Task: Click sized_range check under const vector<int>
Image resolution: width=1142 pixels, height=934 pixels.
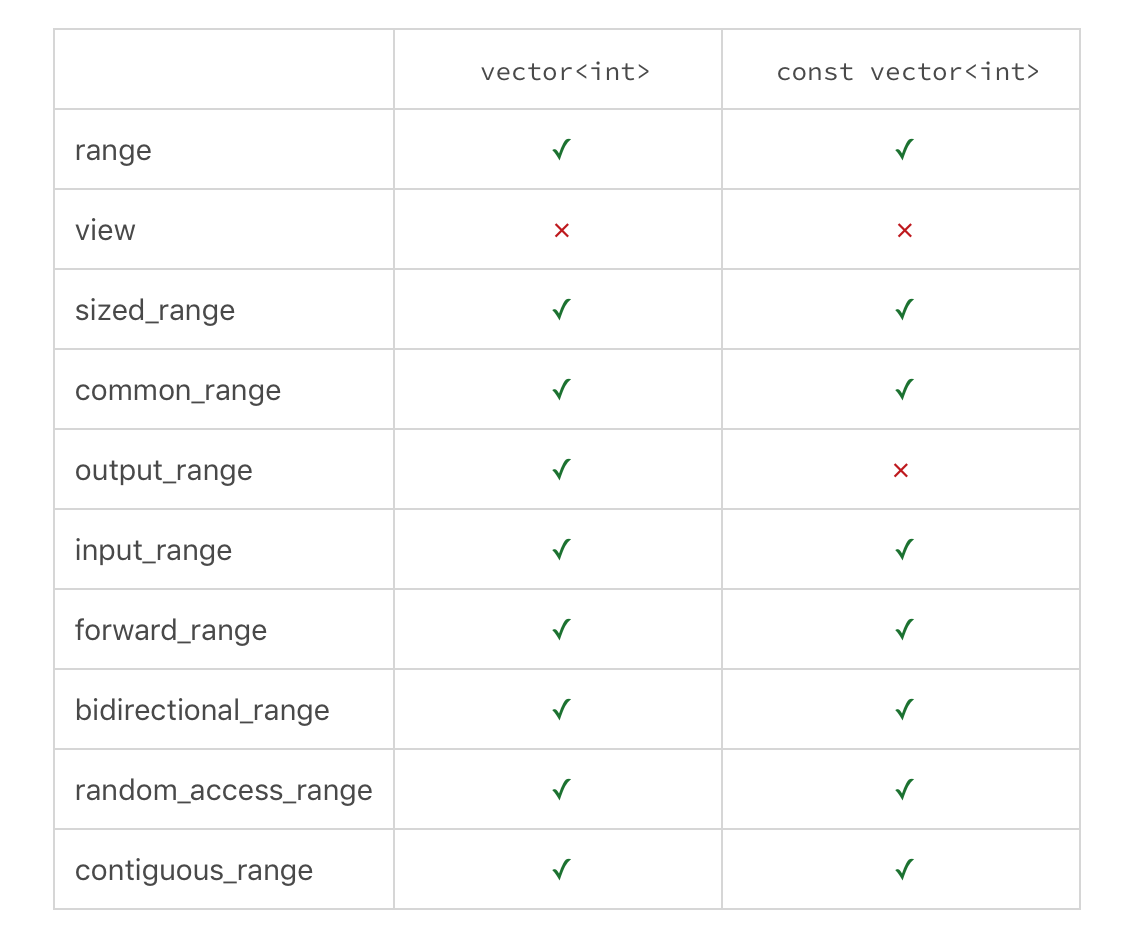Action: 904,310
